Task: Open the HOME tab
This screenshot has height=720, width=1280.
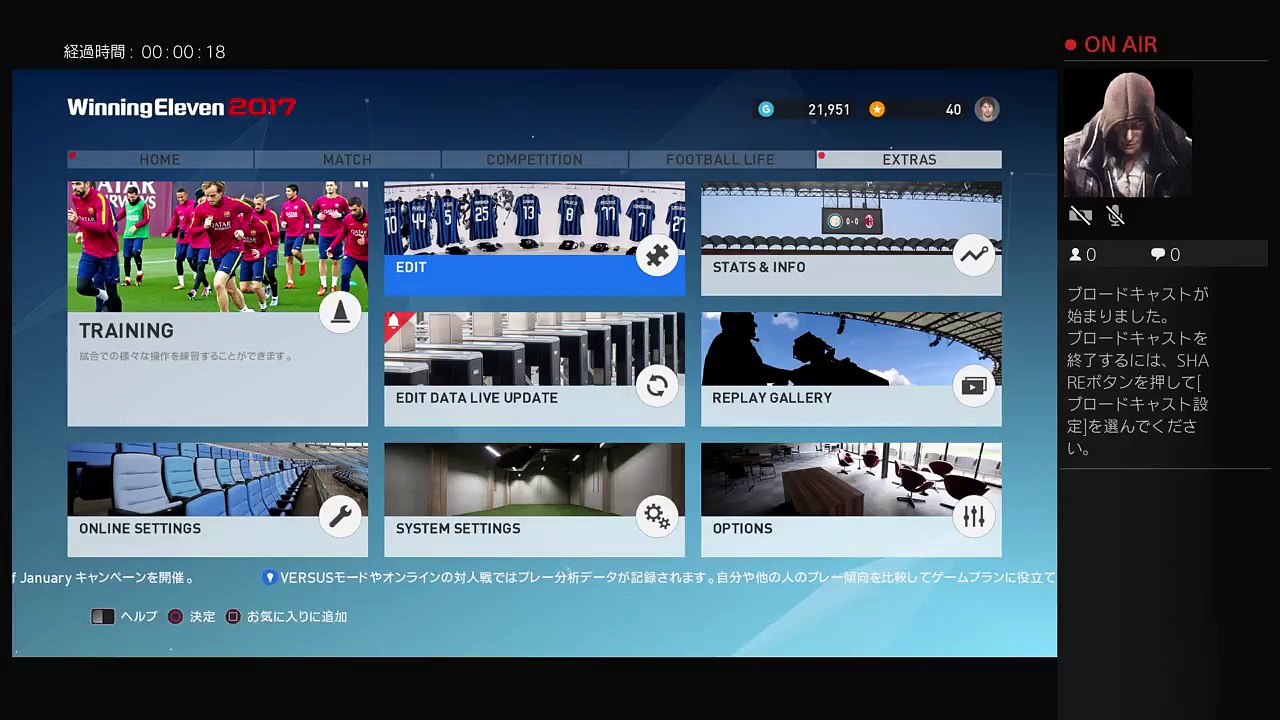Action: (x=160, y=160)
